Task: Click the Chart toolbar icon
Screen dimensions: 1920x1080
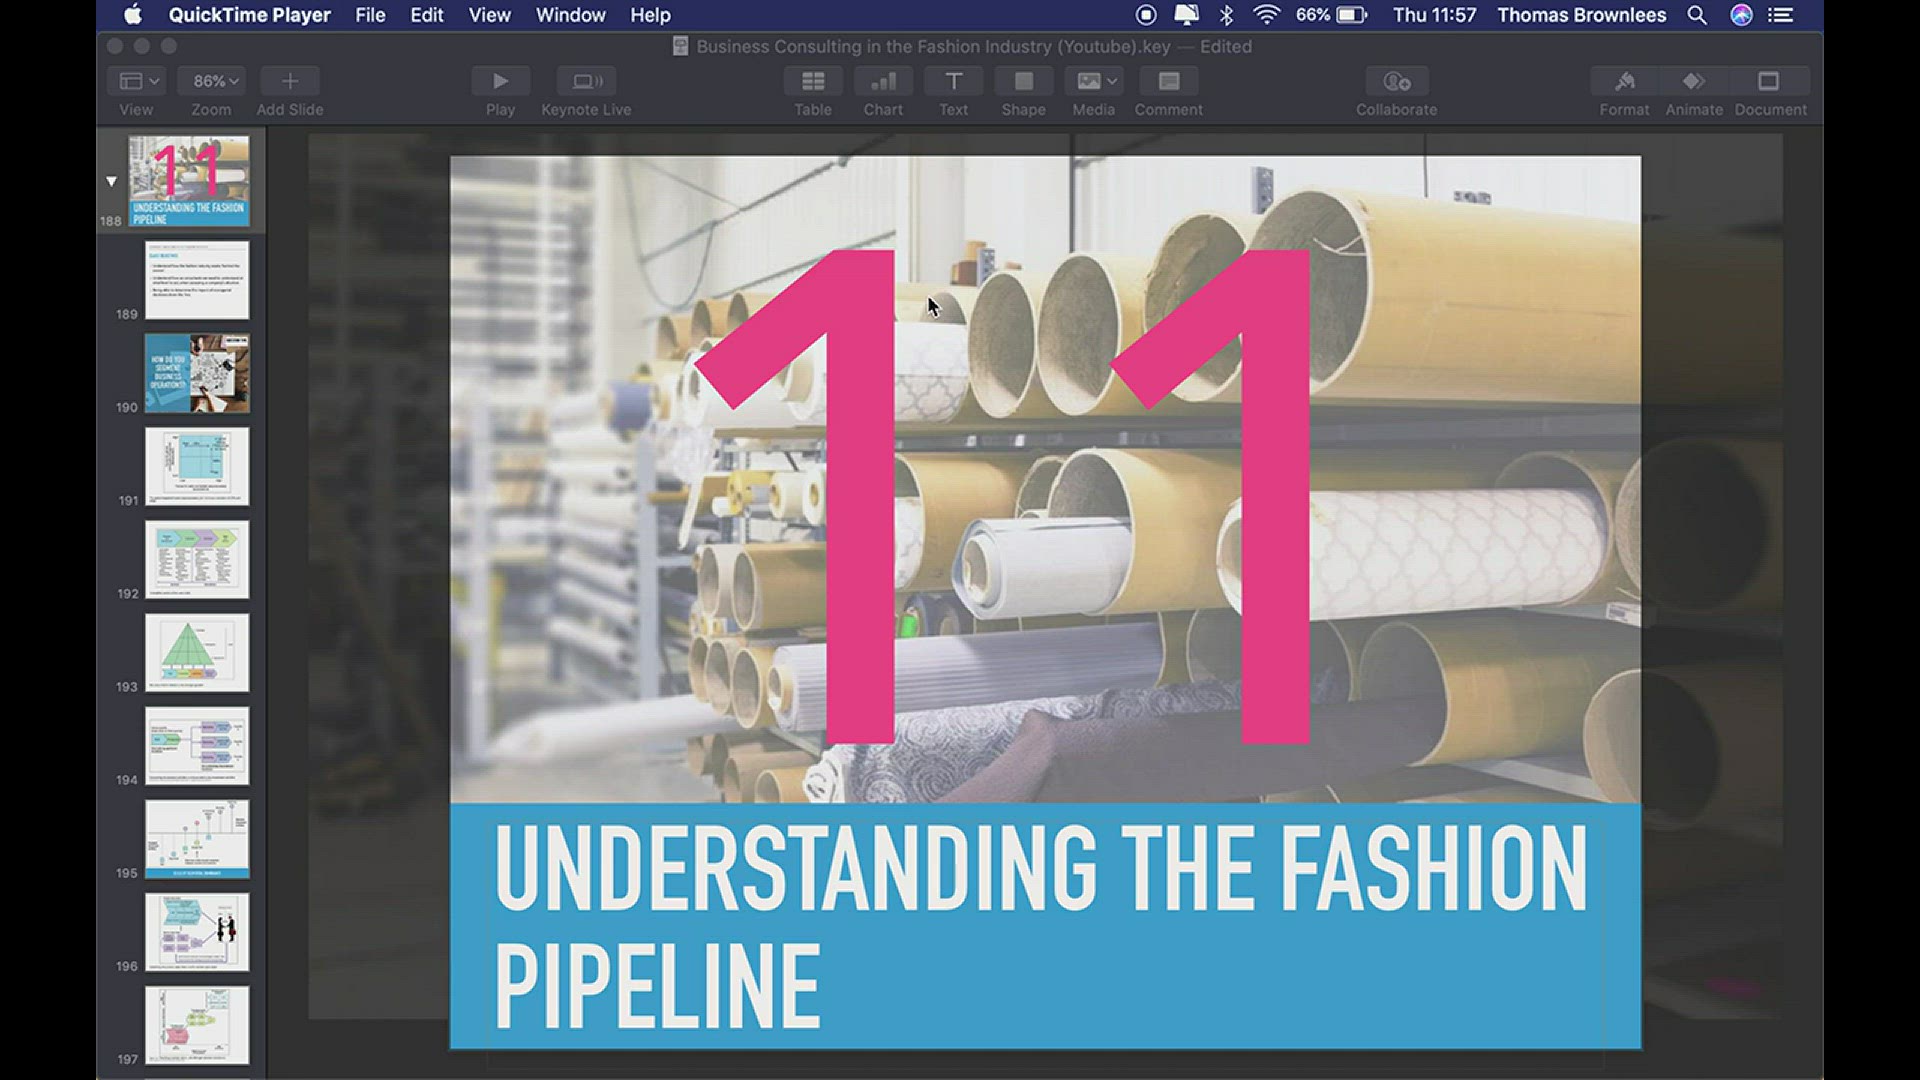Action: [883, 82]
